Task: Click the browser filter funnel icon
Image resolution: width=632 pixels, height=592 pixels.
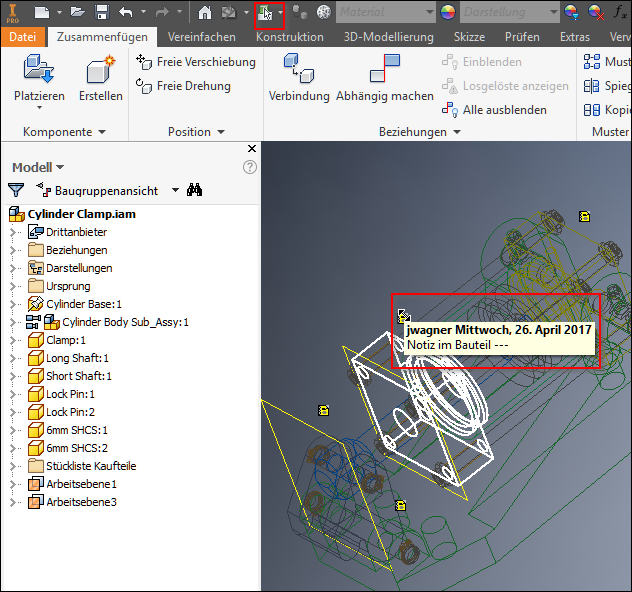Action: click(x=16, y=190)
